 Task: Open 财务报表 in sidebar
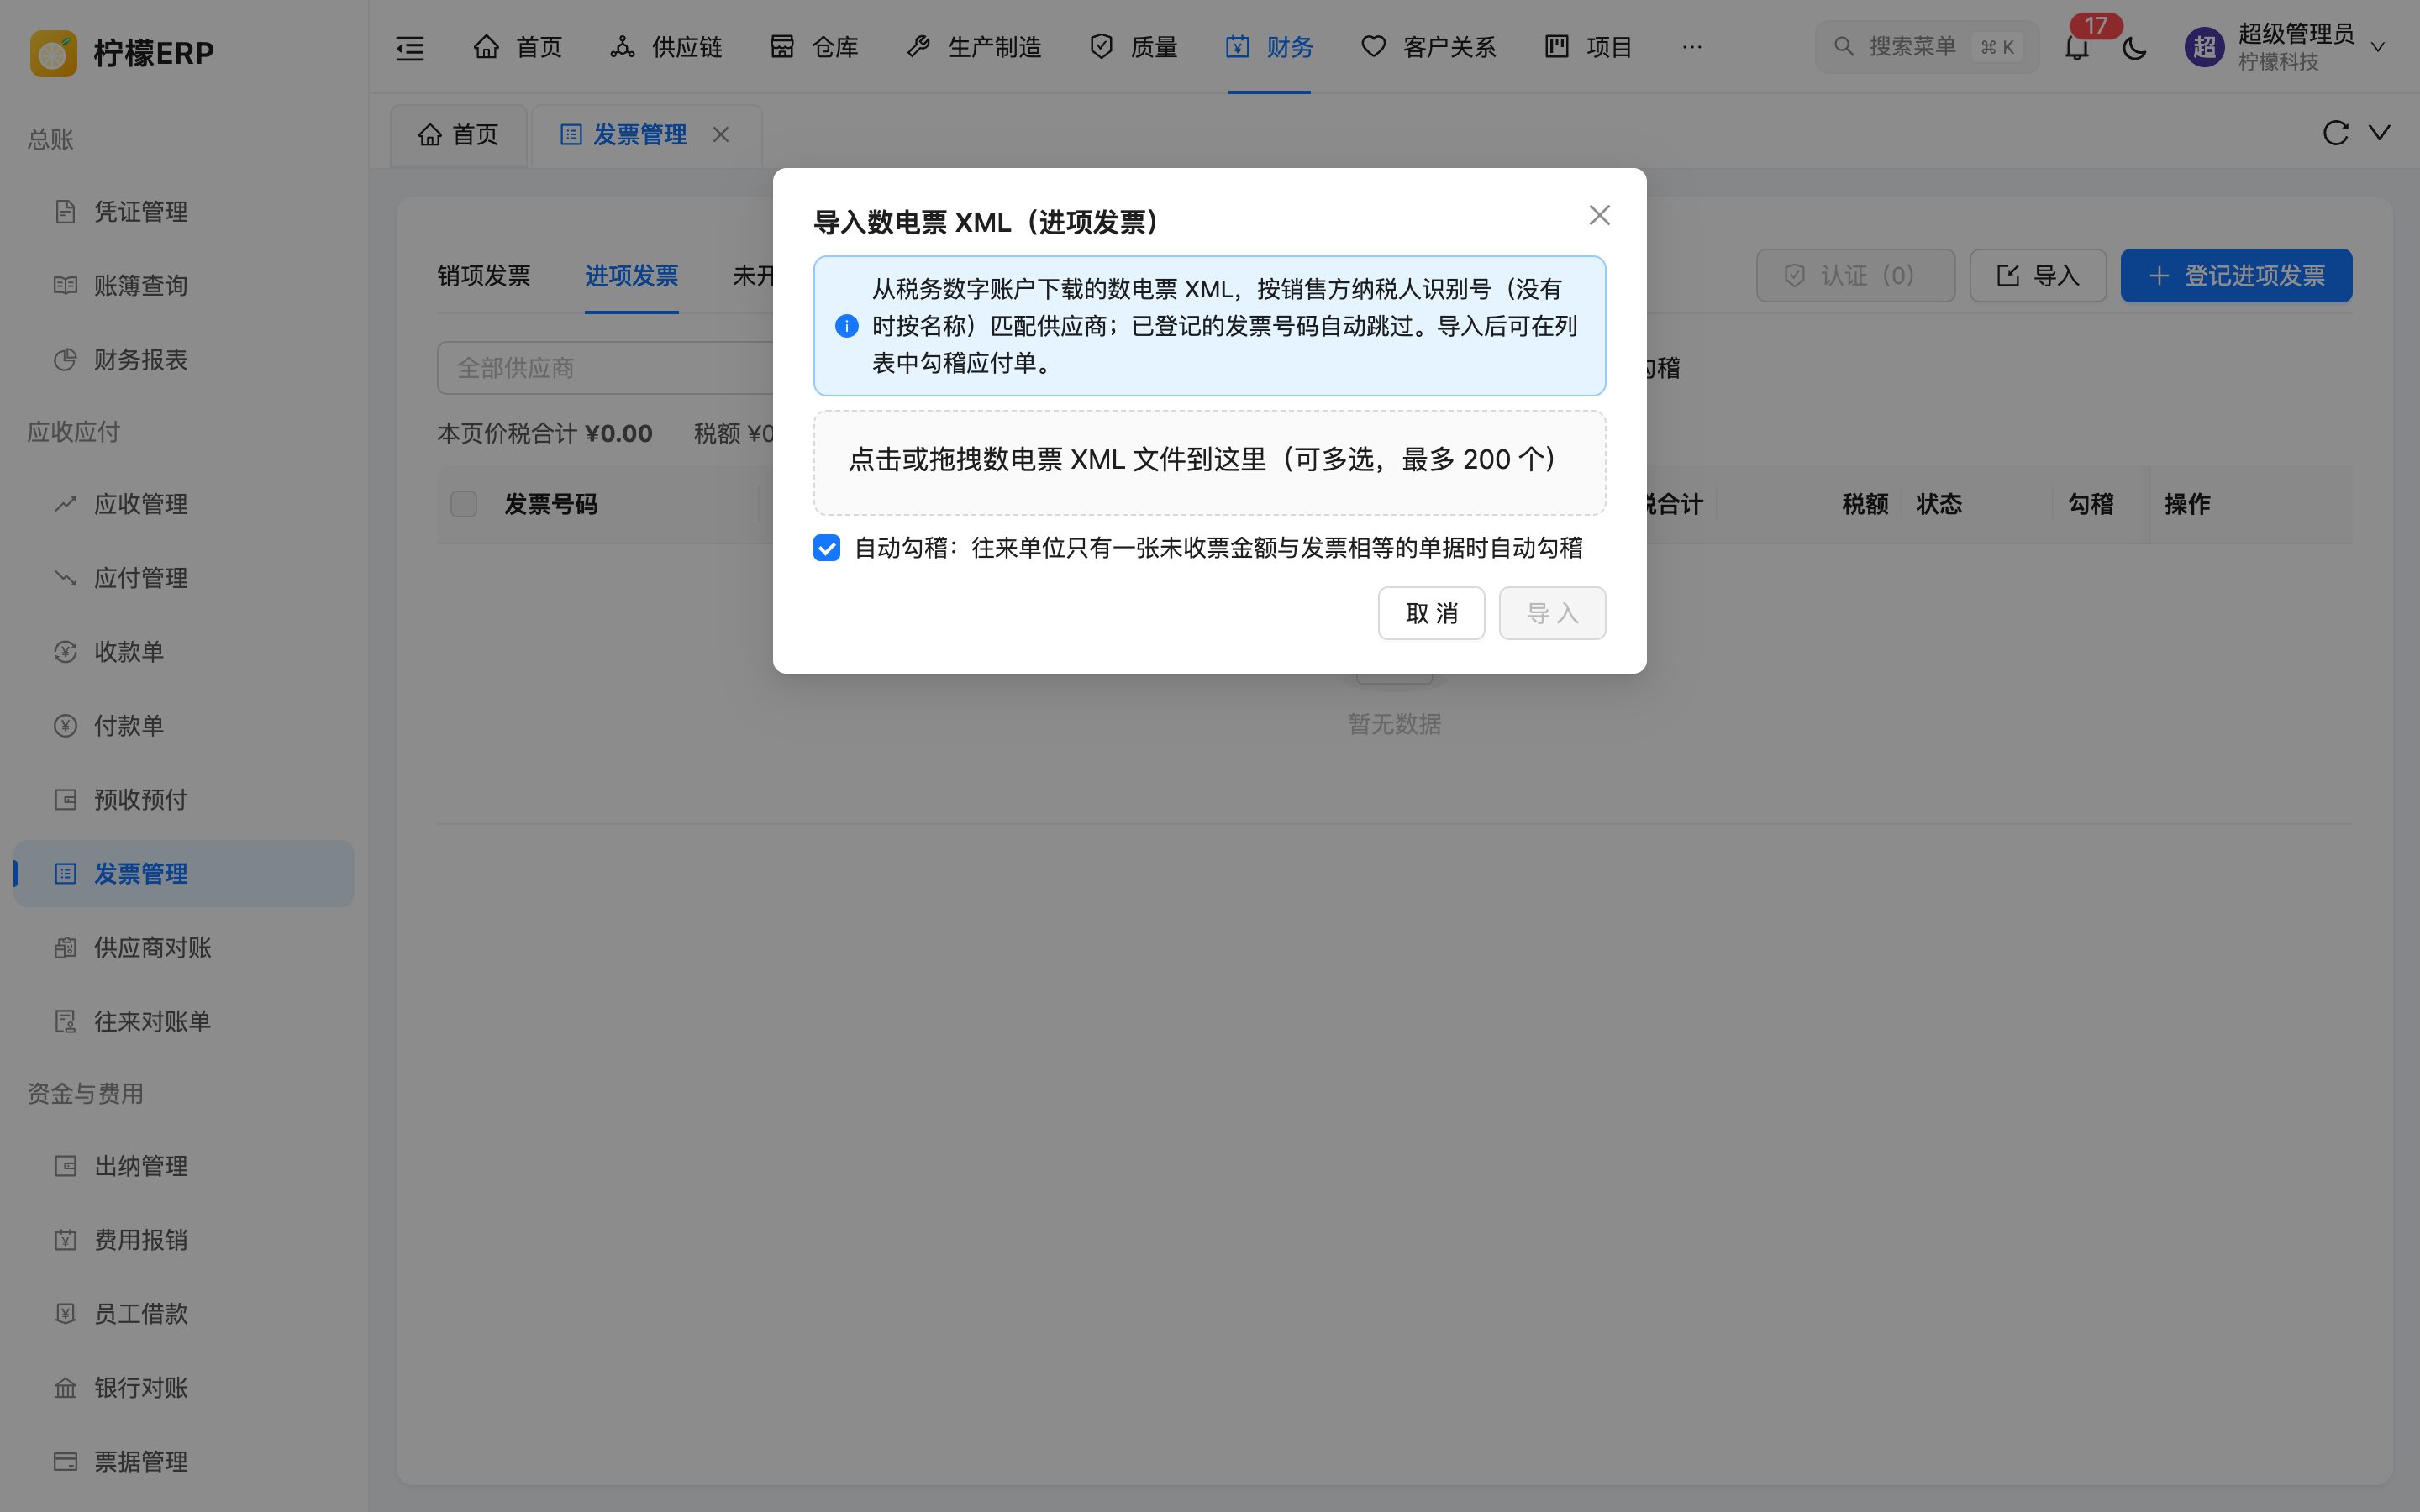click(184, 360)
